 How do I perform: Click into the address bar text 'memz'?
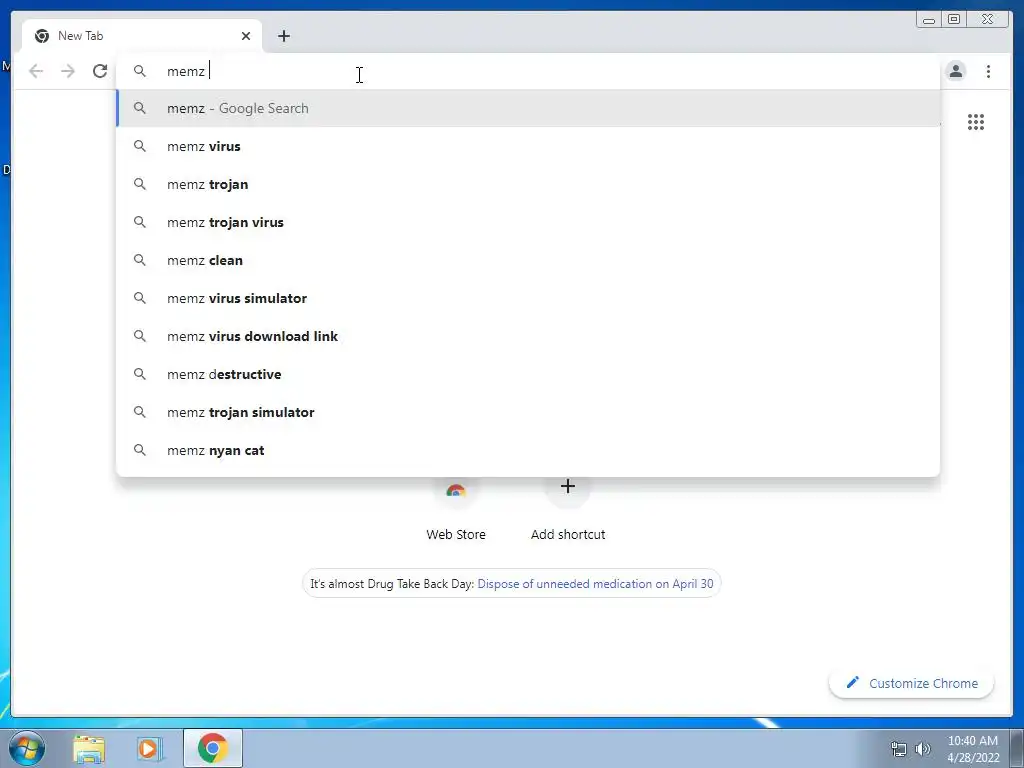click(186, 71)
